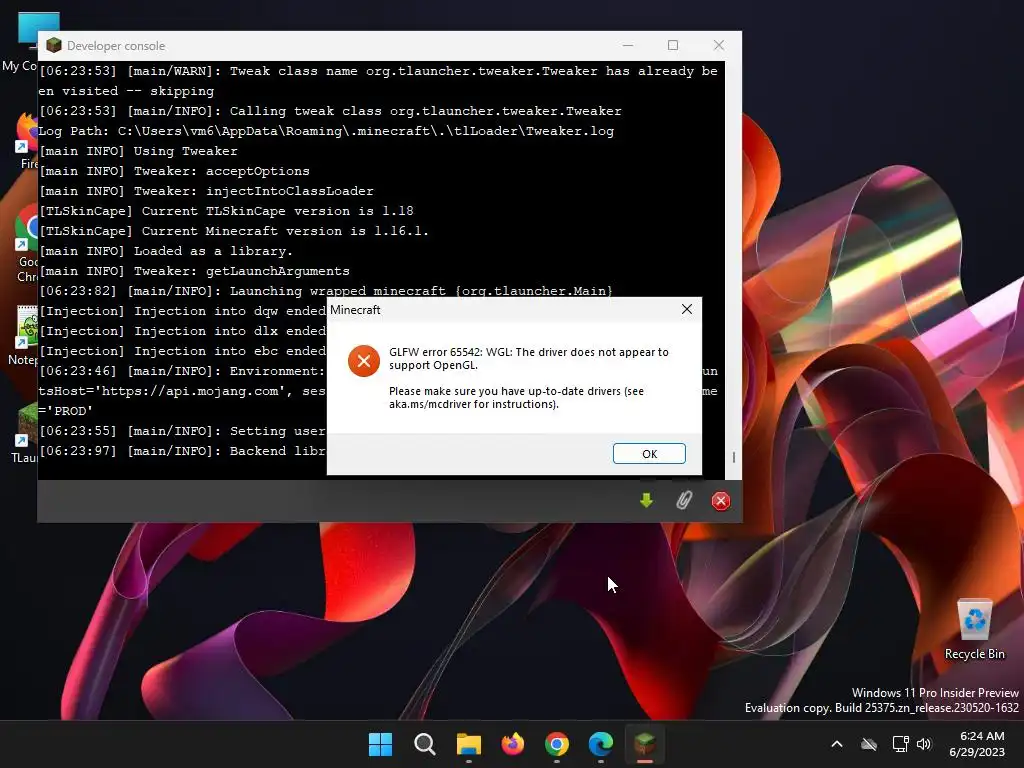The width and height of the screenshot is (1024, 768).
Task: Click the 'Tweaker: getLaunchArguments' console line
Action: pos(194,270)
